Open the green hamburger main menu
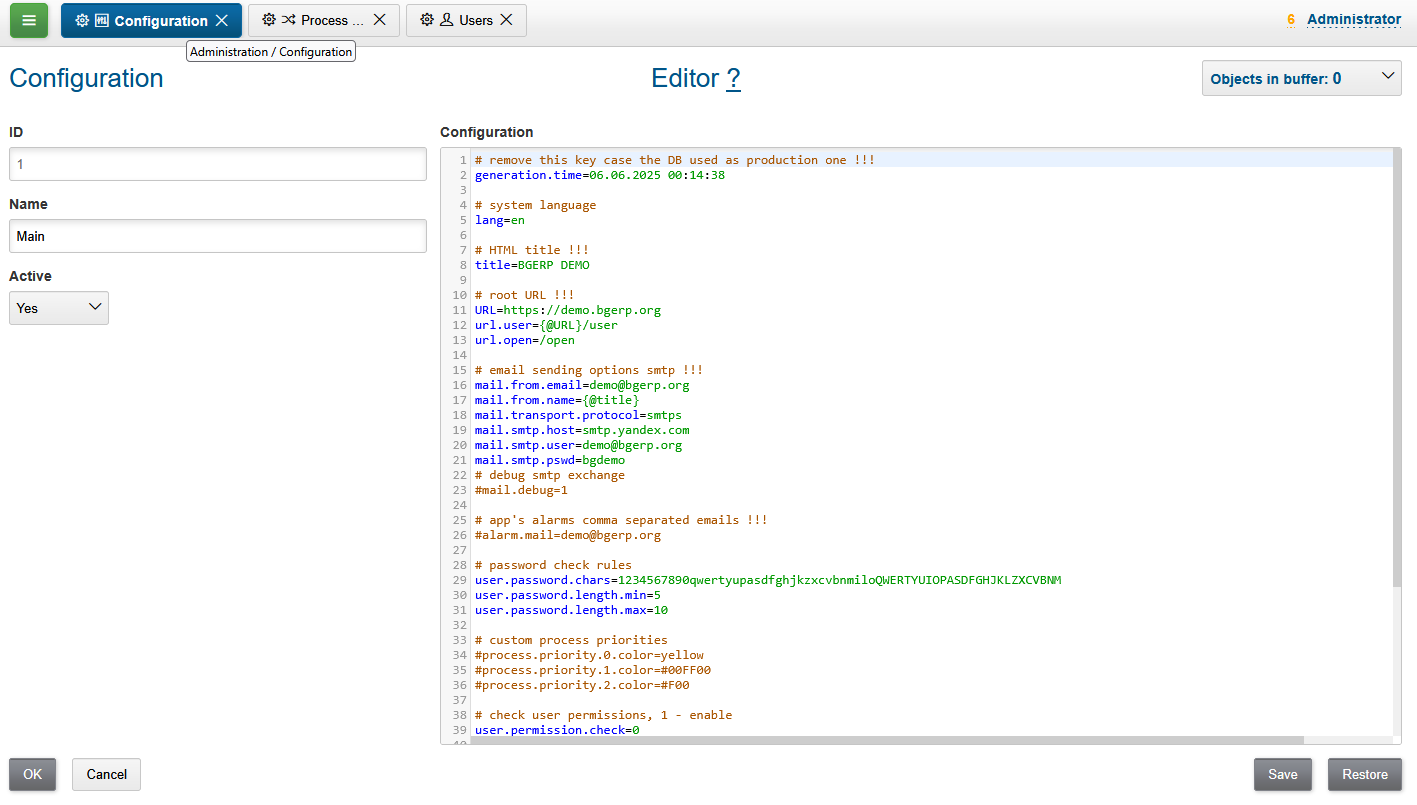This screenshot has height=805, width=1417. [28, 20]
